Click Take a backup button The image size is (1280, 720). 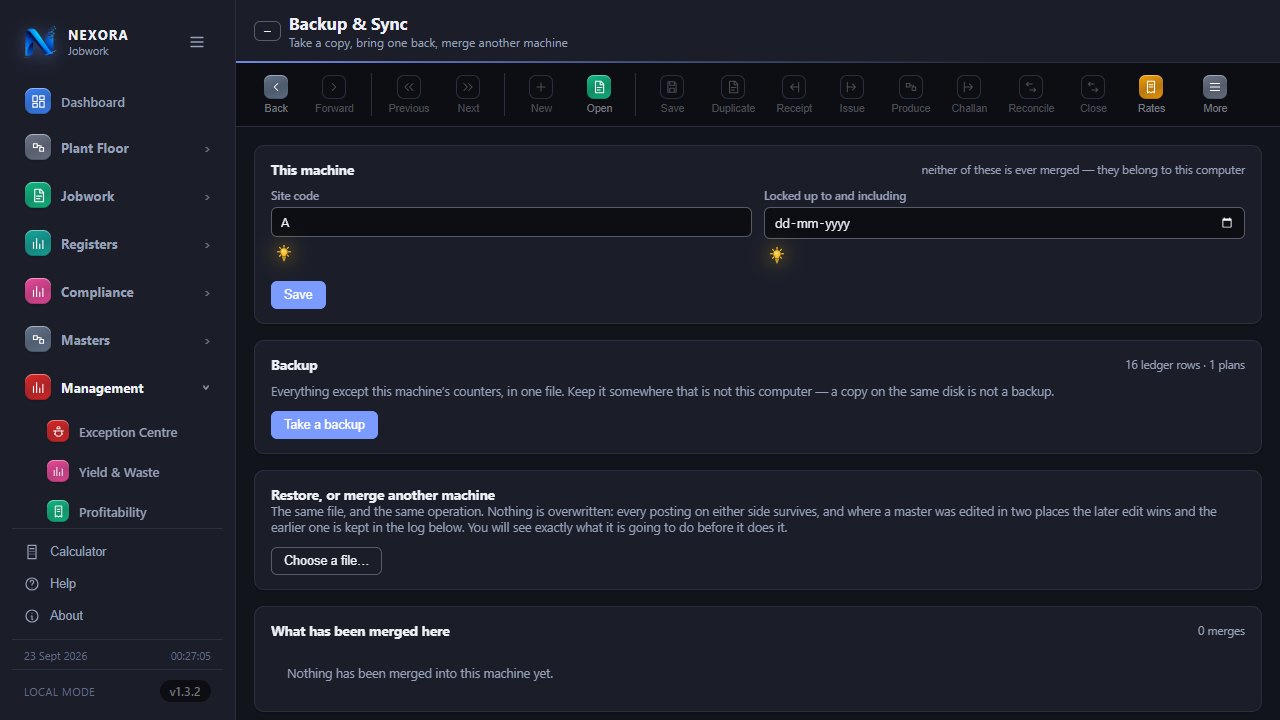(324, 425)
